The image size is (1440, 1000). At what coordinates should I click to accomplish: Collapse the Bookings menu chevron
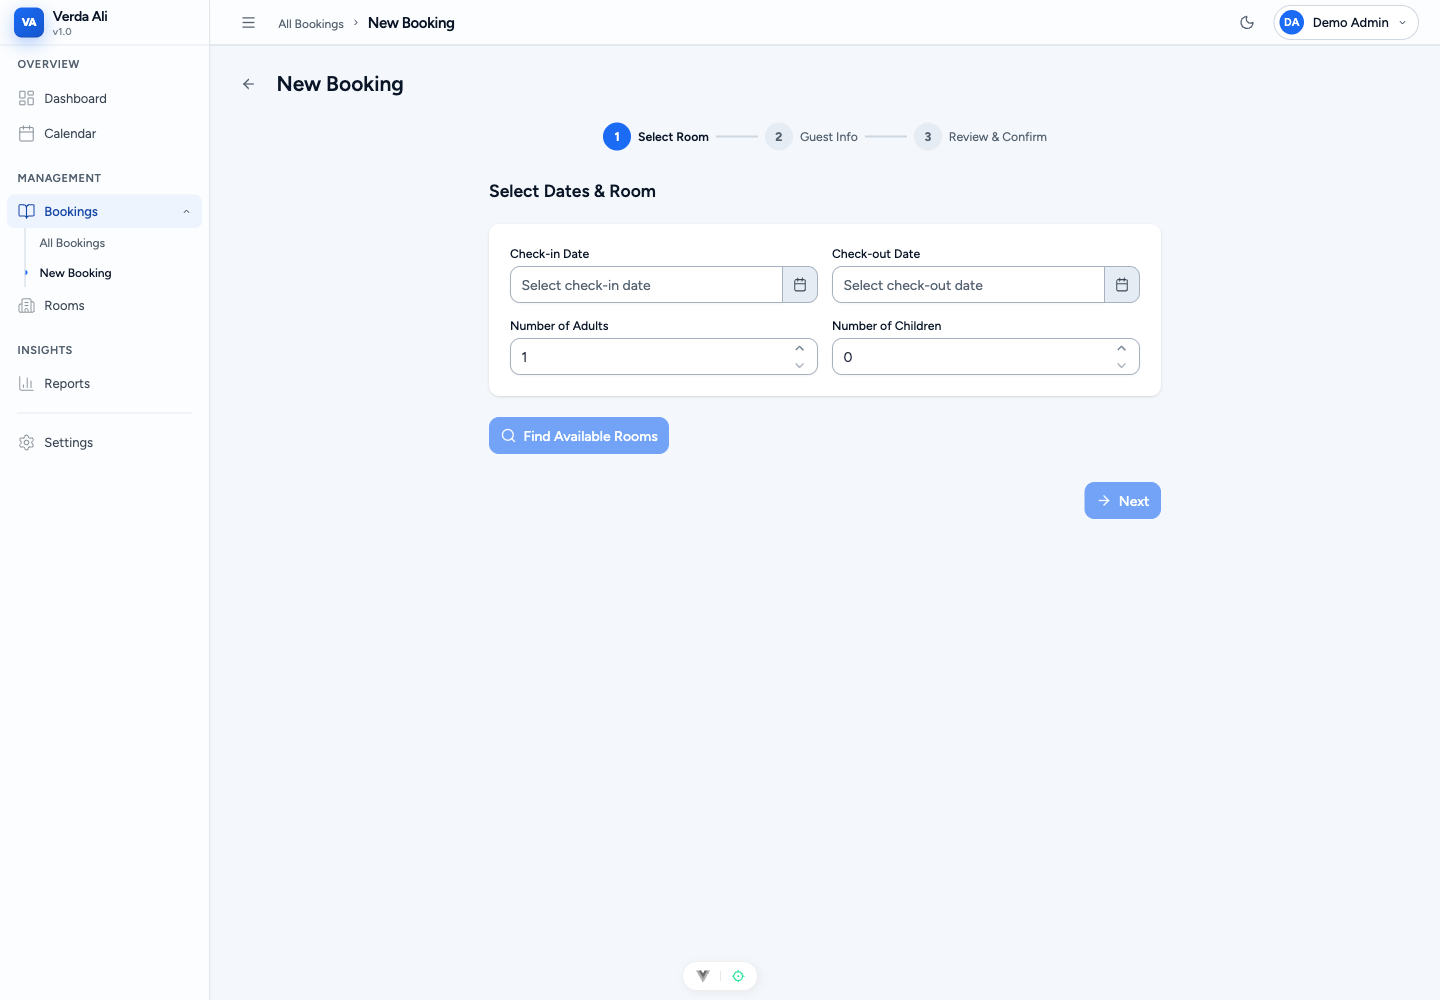click(x=186, y=211)
